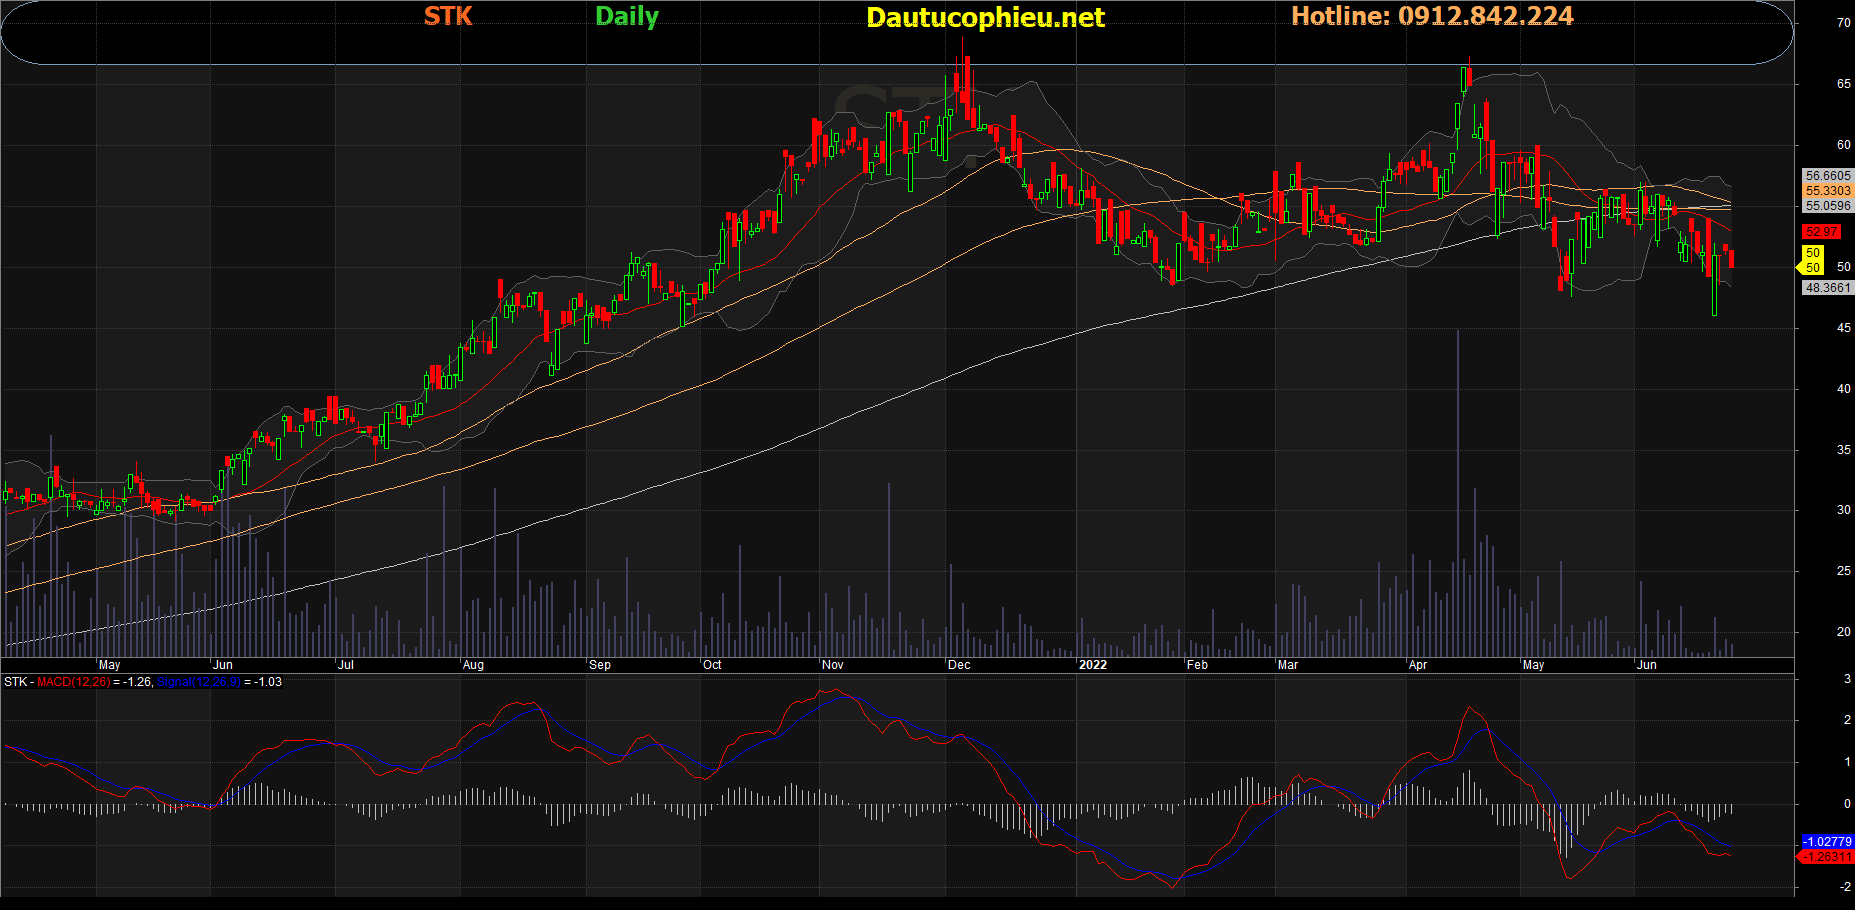Select the Daily timeframe label
This screenshot has height=910, width=1855.
(627, 17)
